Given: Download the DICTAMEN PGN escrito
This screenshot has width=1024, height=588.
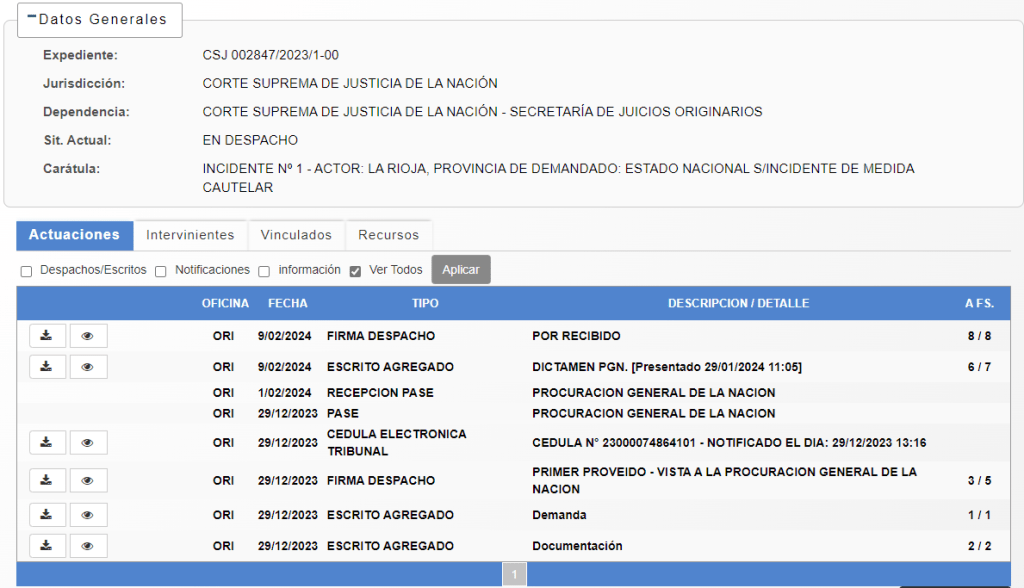Looking at the screenshot, I should point(47,367).
